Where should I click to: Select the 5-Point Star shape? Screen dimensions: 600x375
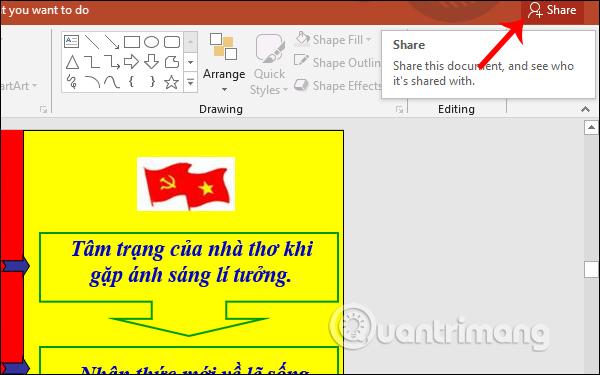172,82
